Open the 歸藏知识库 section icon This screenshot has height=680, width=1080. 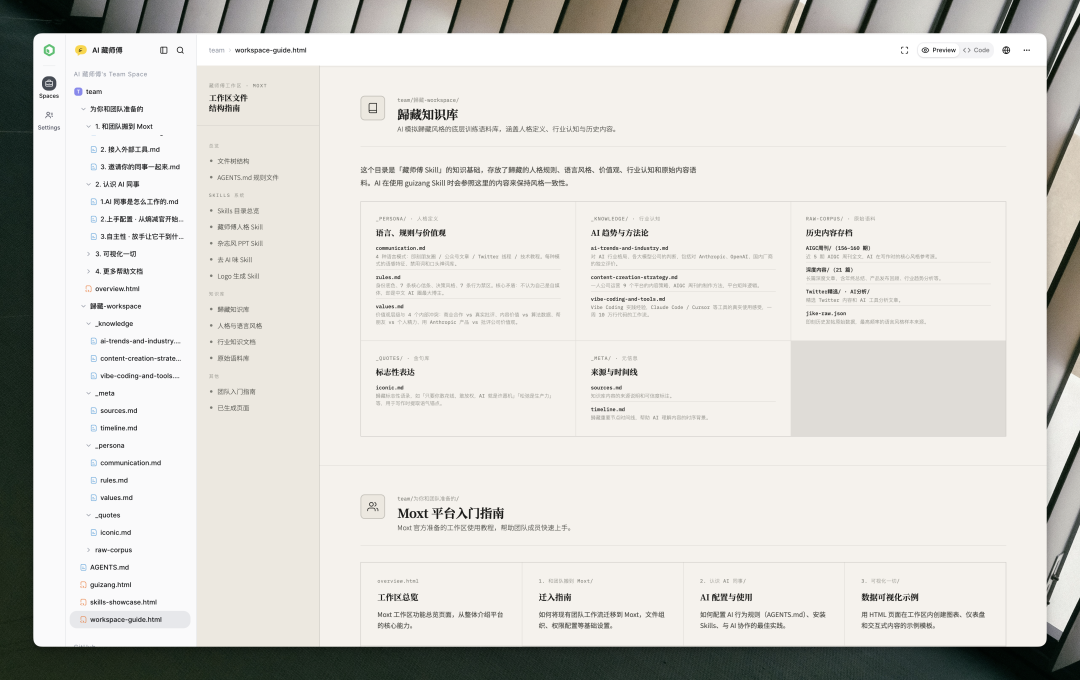tap(372, 107)
